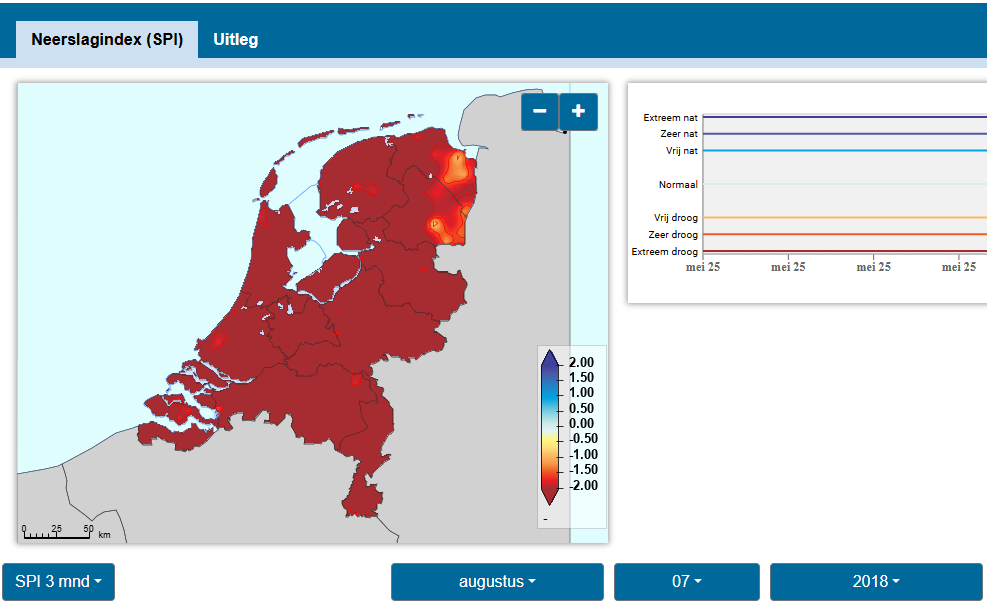Switch to the Uitleg tab
The width and height of the screenshot is (987, 603).
pyautogui.click(x=235, y=40)
